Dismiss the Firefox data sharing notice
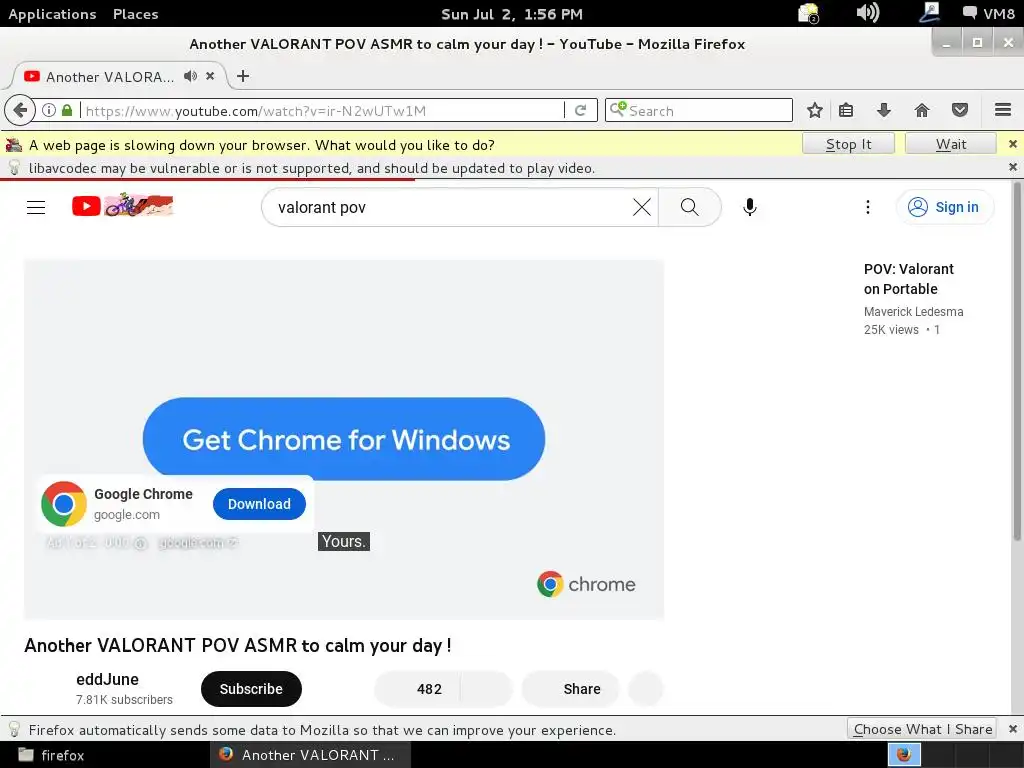This screenshot has height=768, width=1024. [1012, 729]
